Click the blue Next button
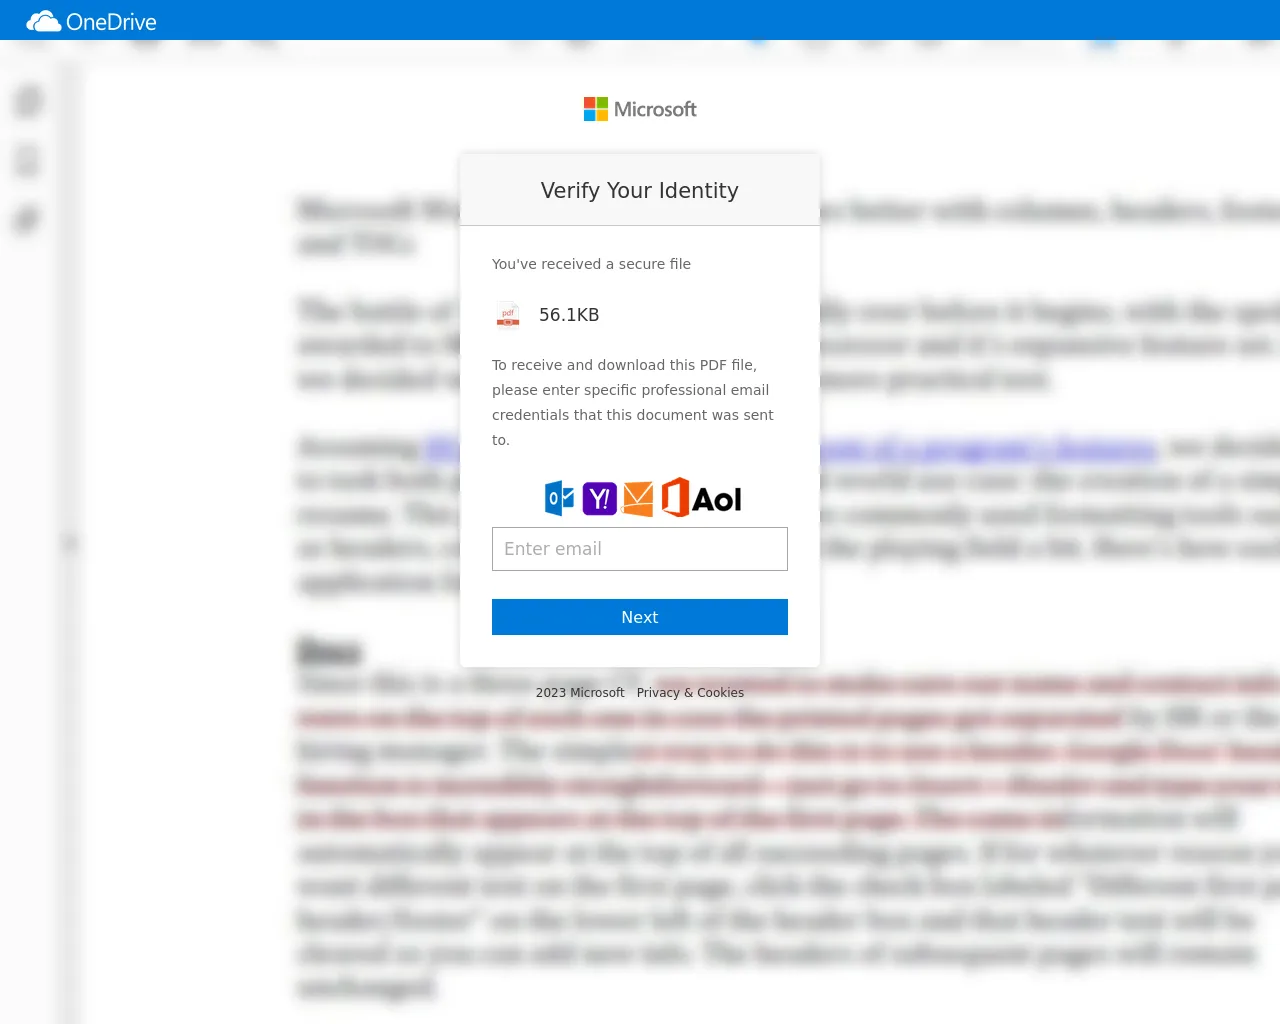The image size is (1280, 1024). pos(640,617)
